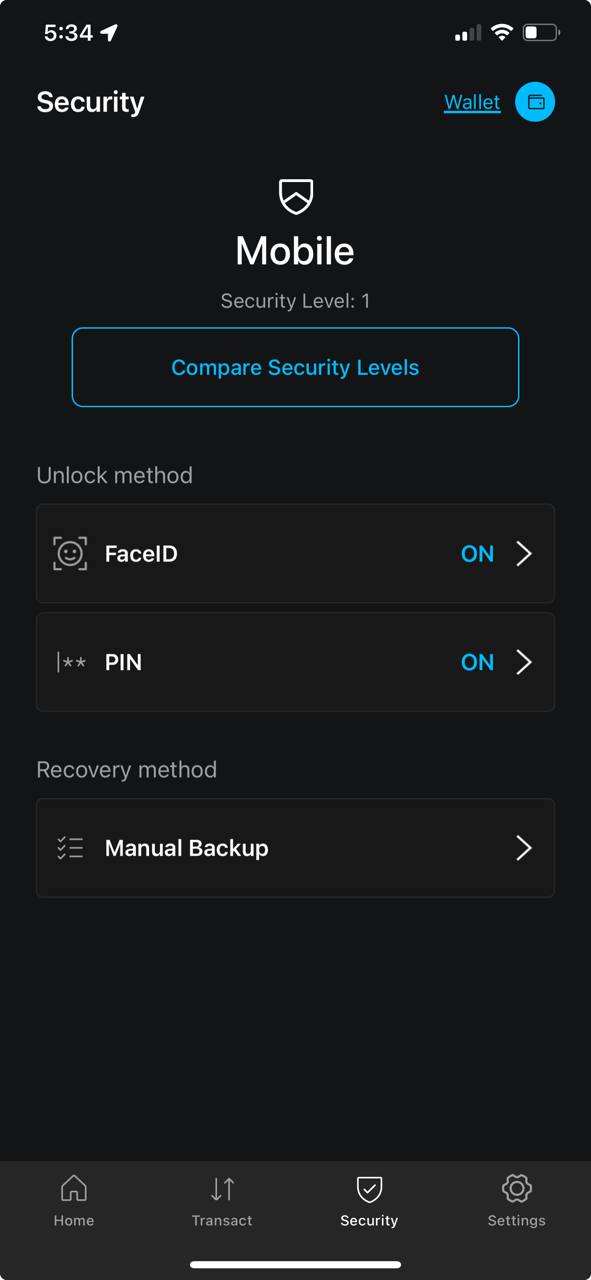Image resolution: width=591 pixels, height=1280 pixels.
Task: Tap the iOS home indicator bar
Action: coord(295,1265)
